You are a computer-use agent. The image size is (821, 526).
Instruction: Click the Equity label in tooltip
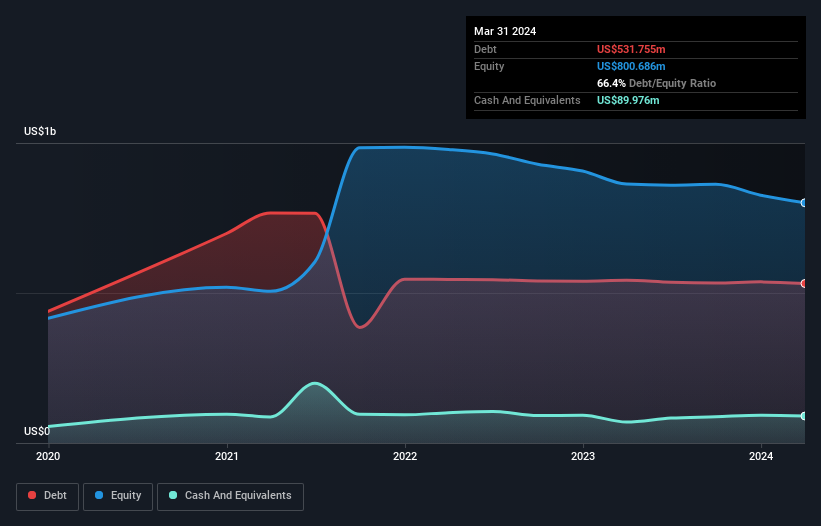(489, 66)
